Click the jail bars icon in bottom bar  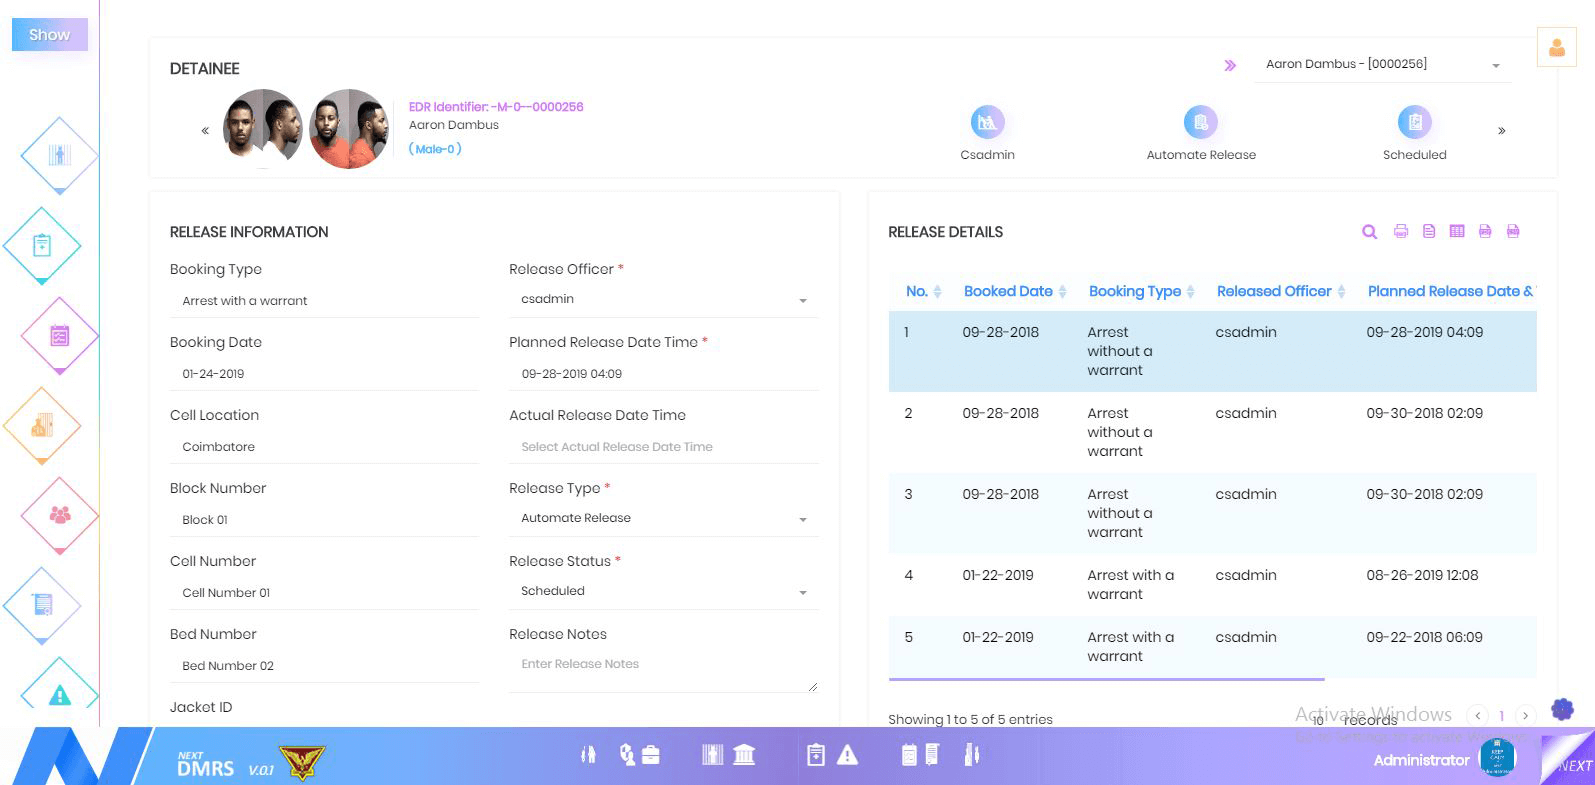(x=712, y=755)
